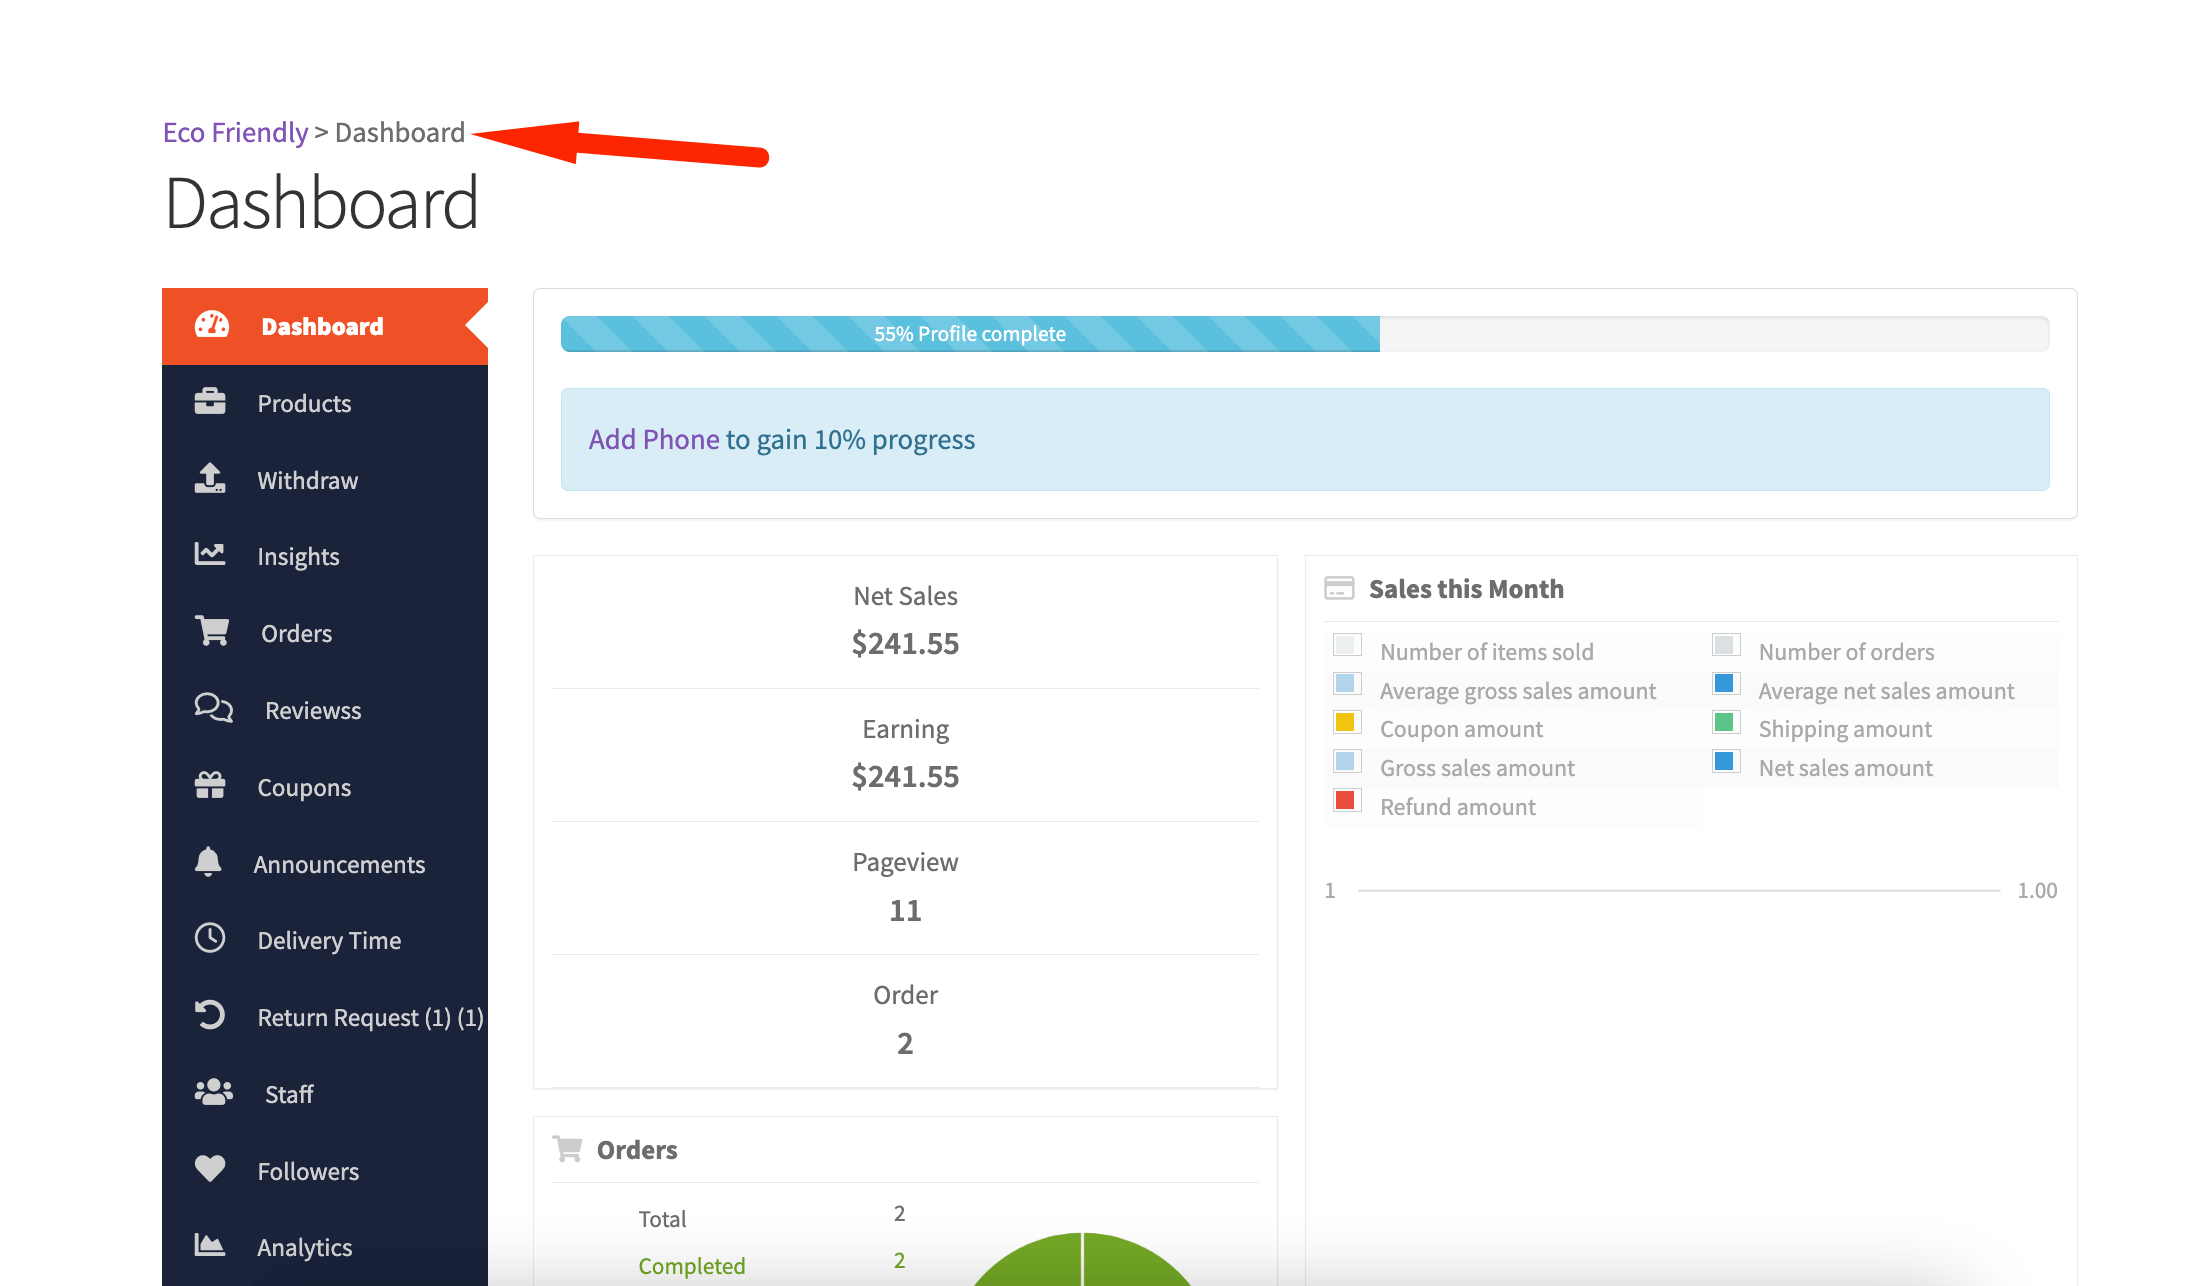The height and width of the screenshot is (1286, 2210).
Task: Click the Net Sales $241.55 value
Action: tap(905, 643)
